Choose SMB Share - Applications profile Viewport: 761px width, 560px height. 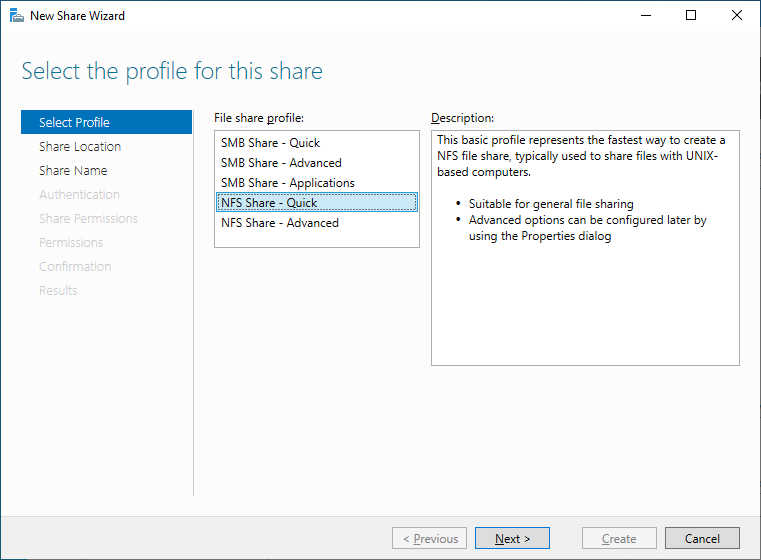click(x=316, y=182)
